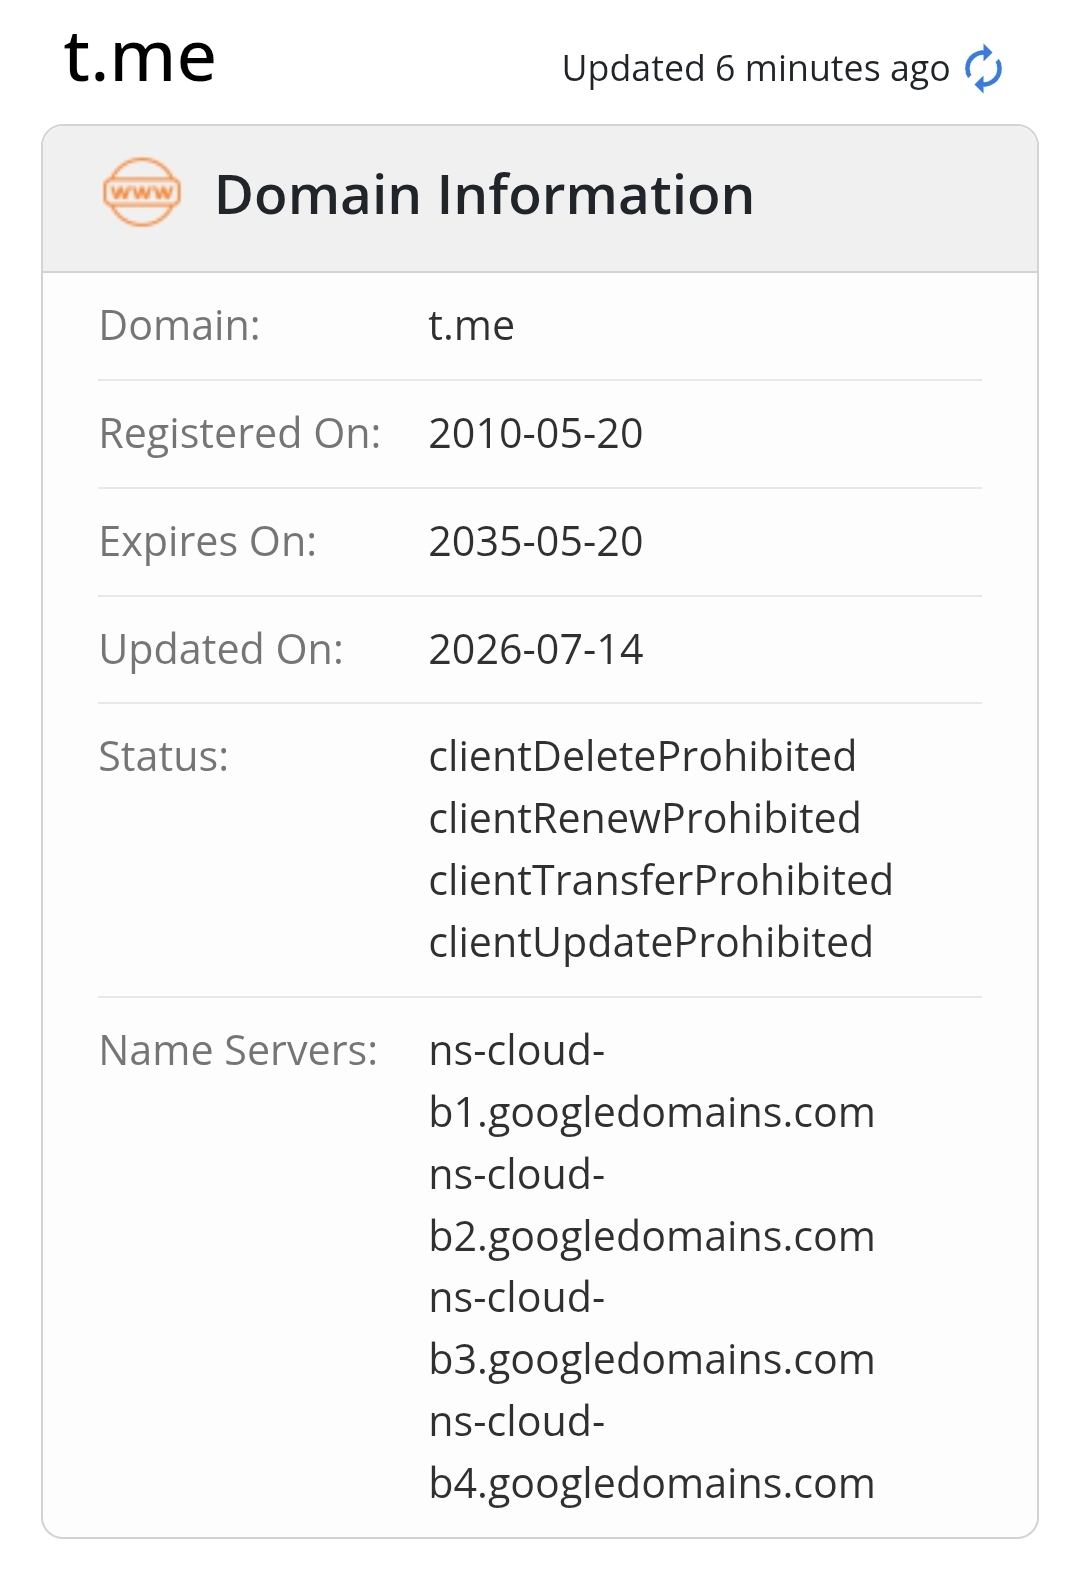Click the expiry date 2035-05-20

coord(536,542)
